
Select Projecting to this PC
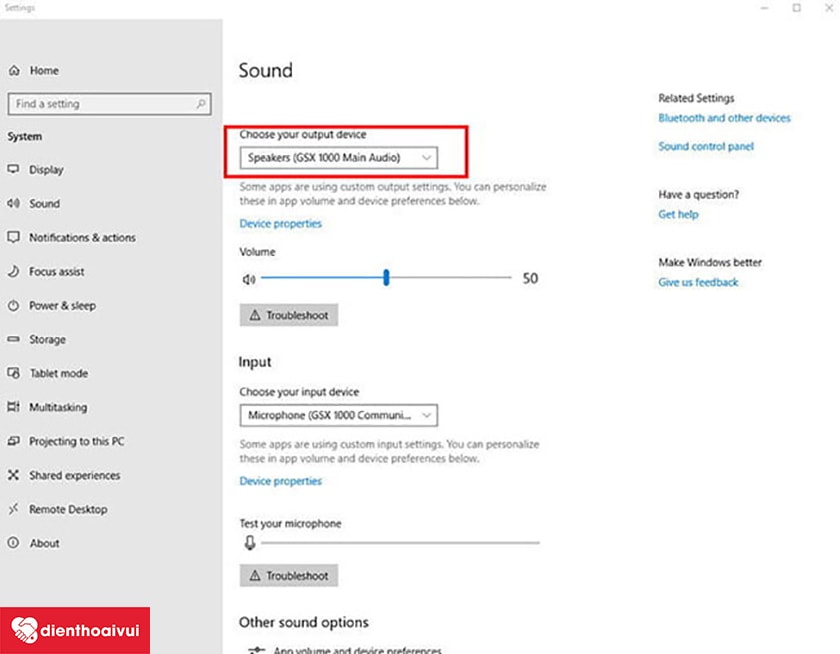(x=76, y=442)
